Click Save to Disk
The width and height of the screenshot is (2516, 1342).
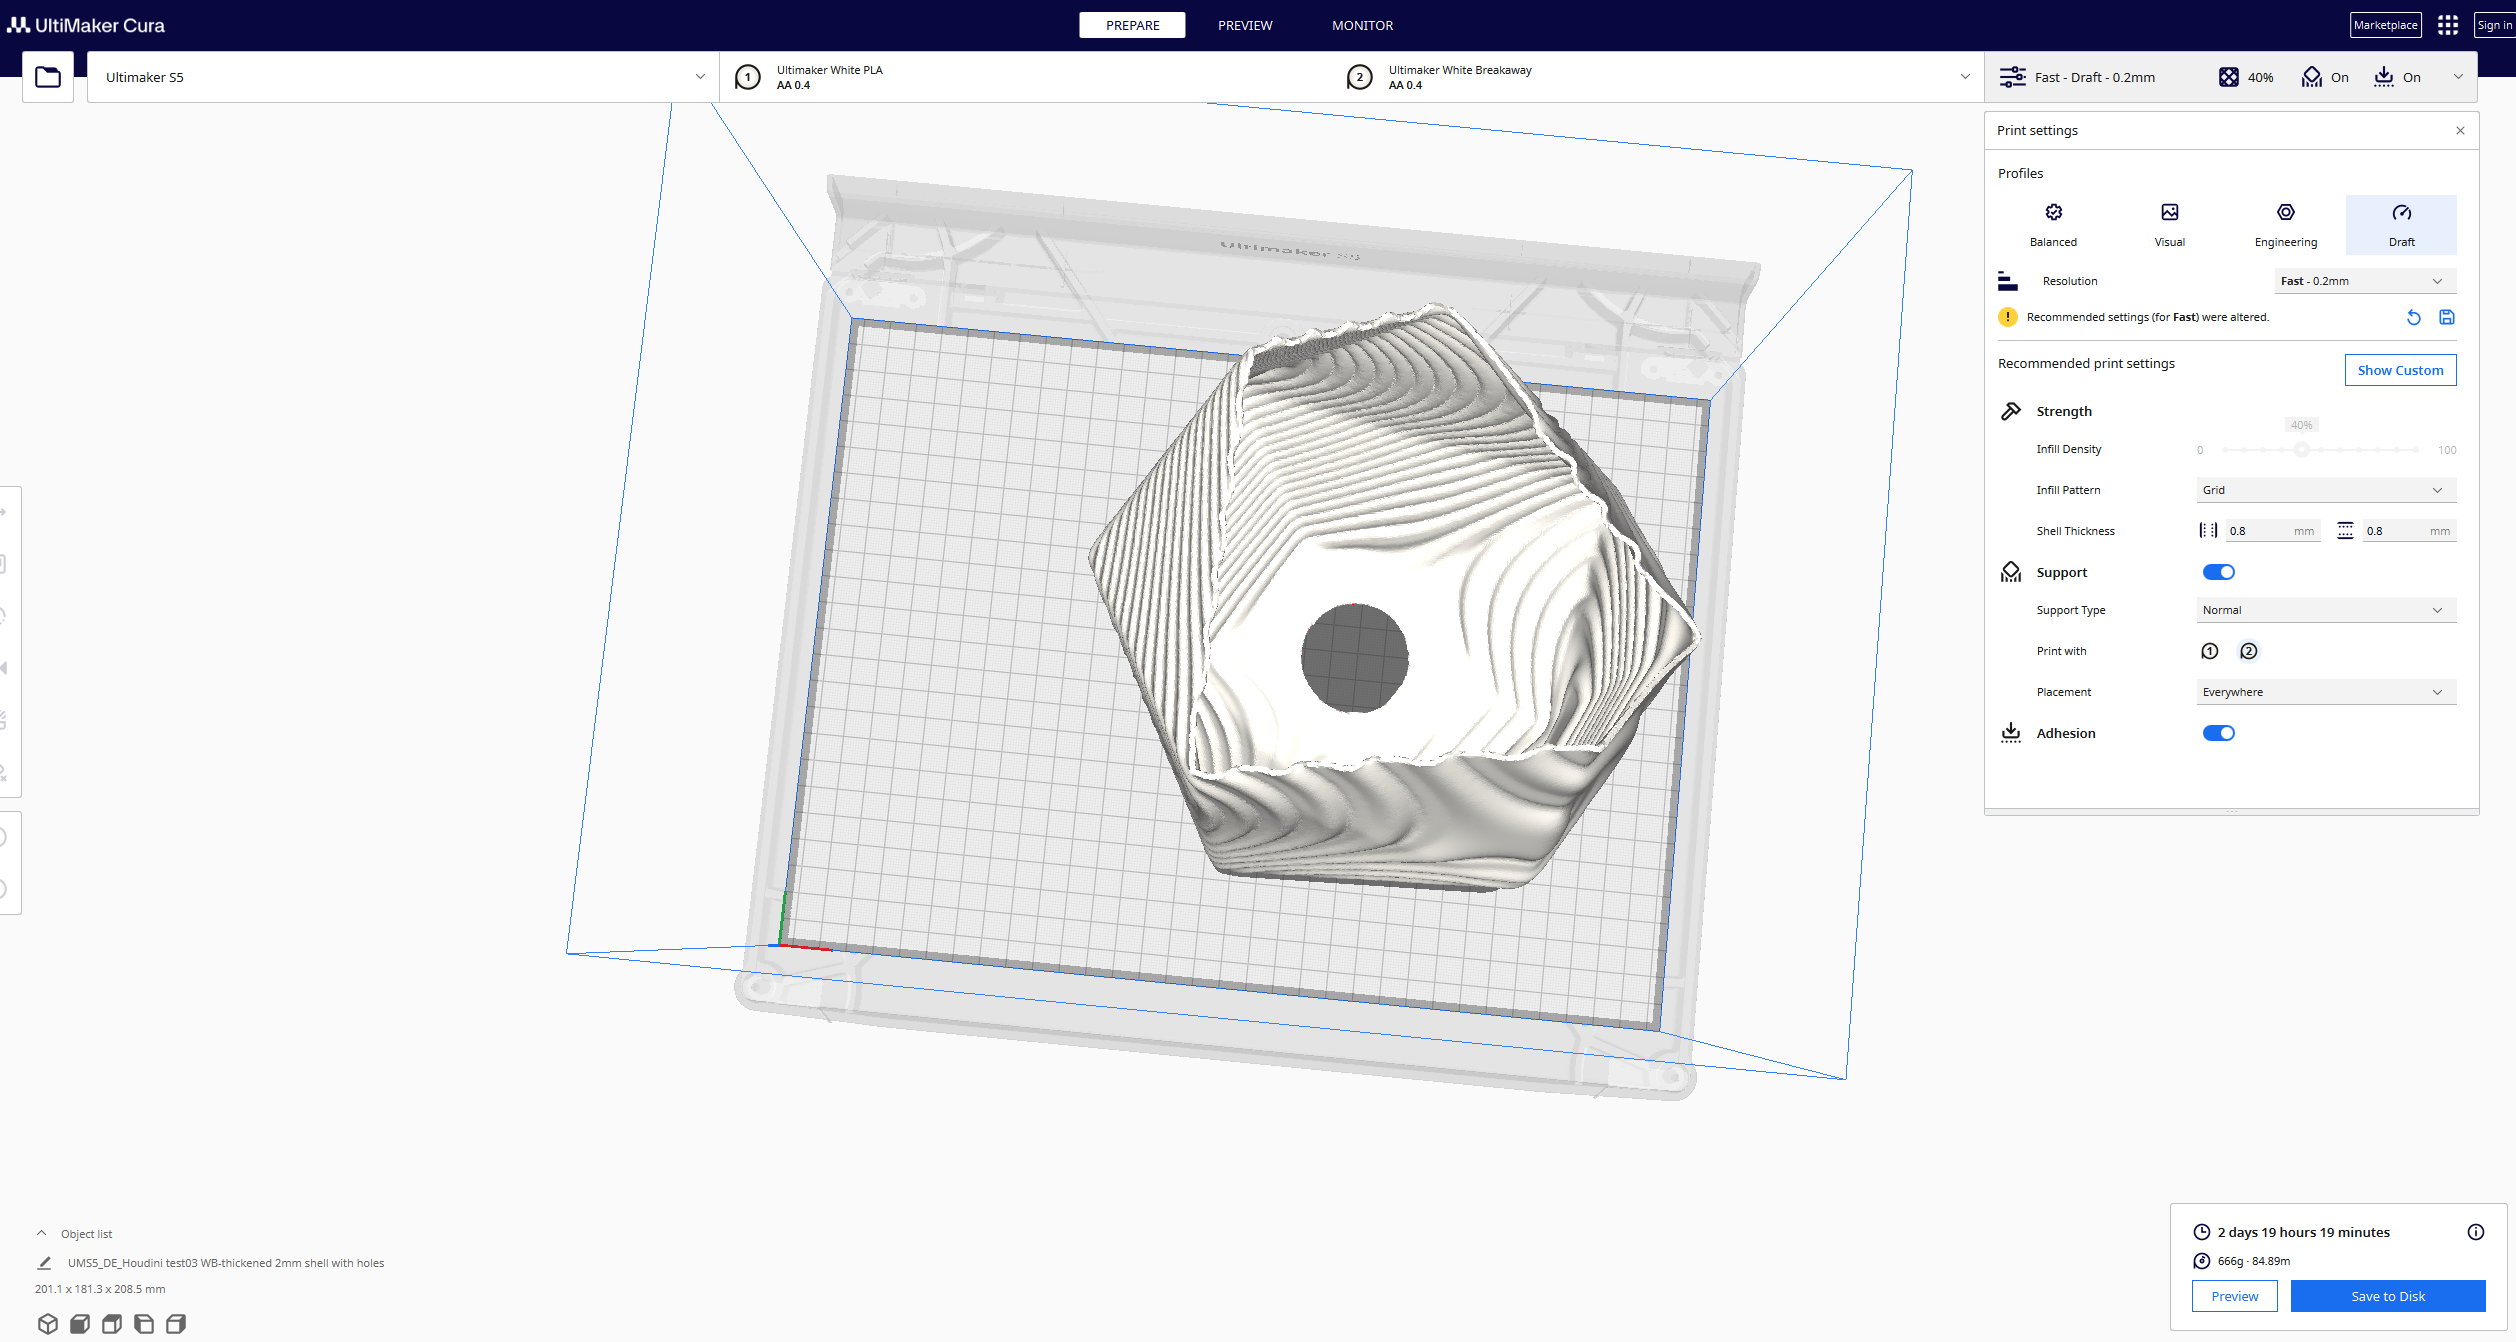[2388, 1295]
